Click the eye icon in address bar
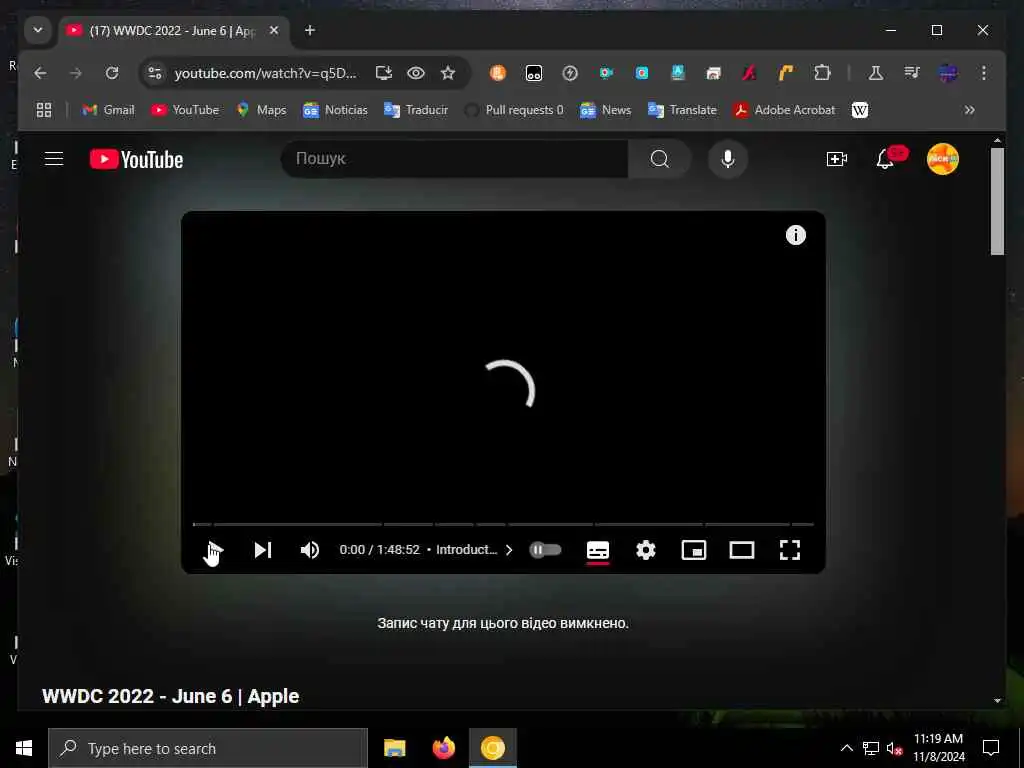The height and width of the screenshot is (768, 1024). coord(416,73)
